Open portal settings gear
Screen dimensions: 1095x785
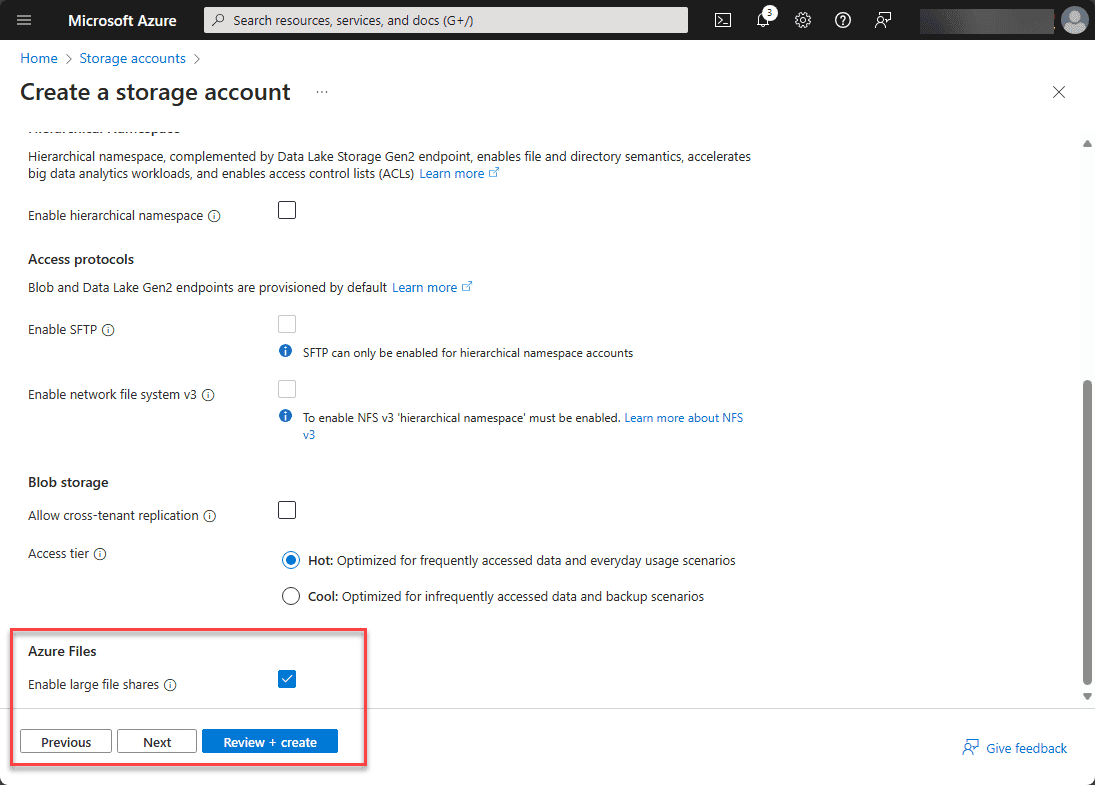pos(803,20)
